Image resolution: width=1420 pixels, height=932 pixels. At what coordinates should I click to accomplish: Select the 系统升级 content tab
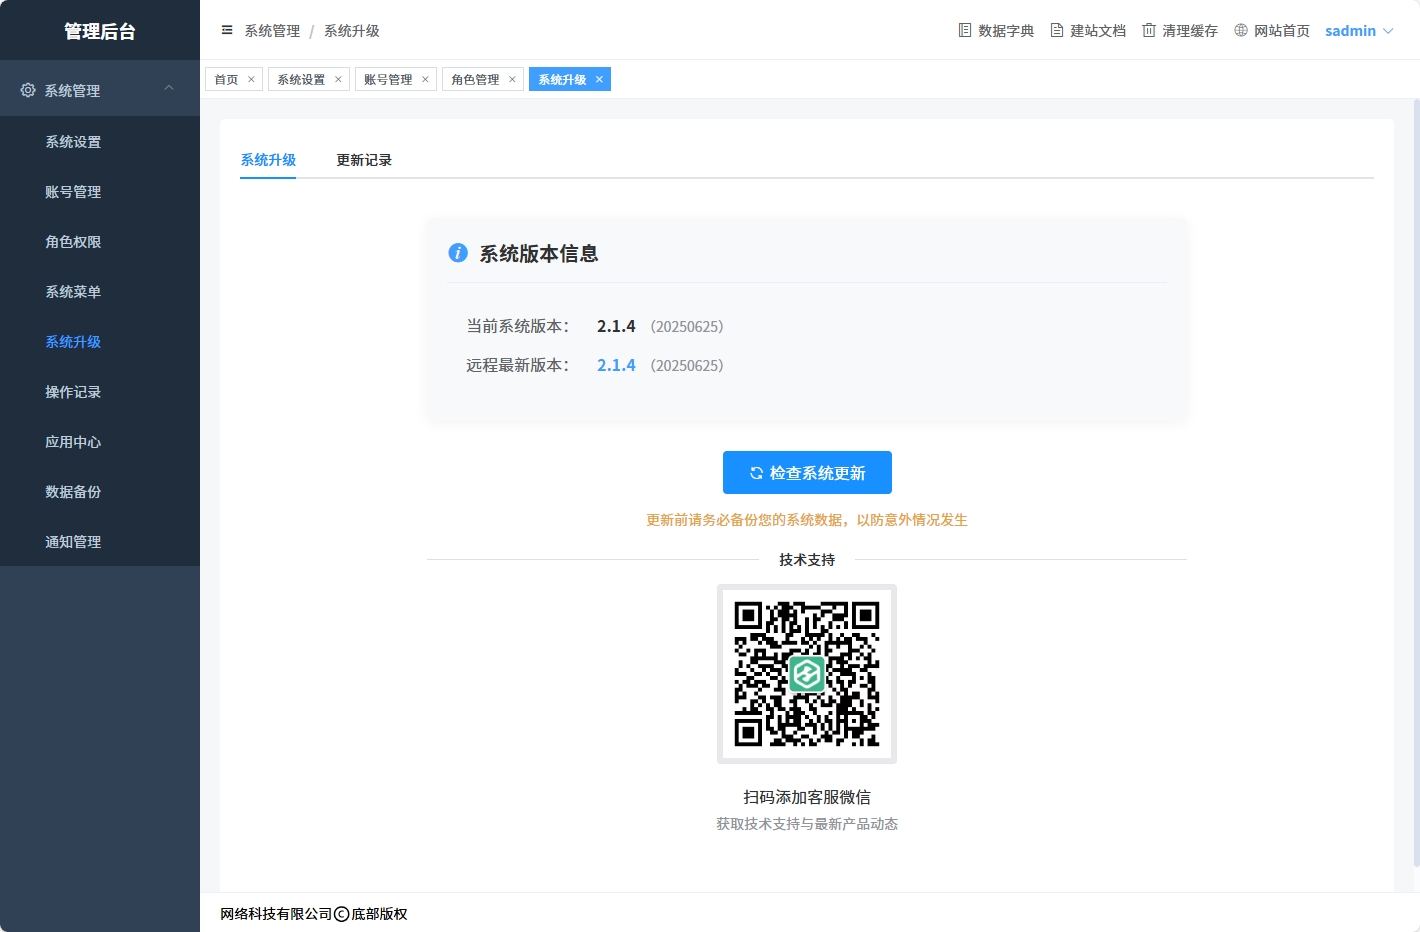268,160
